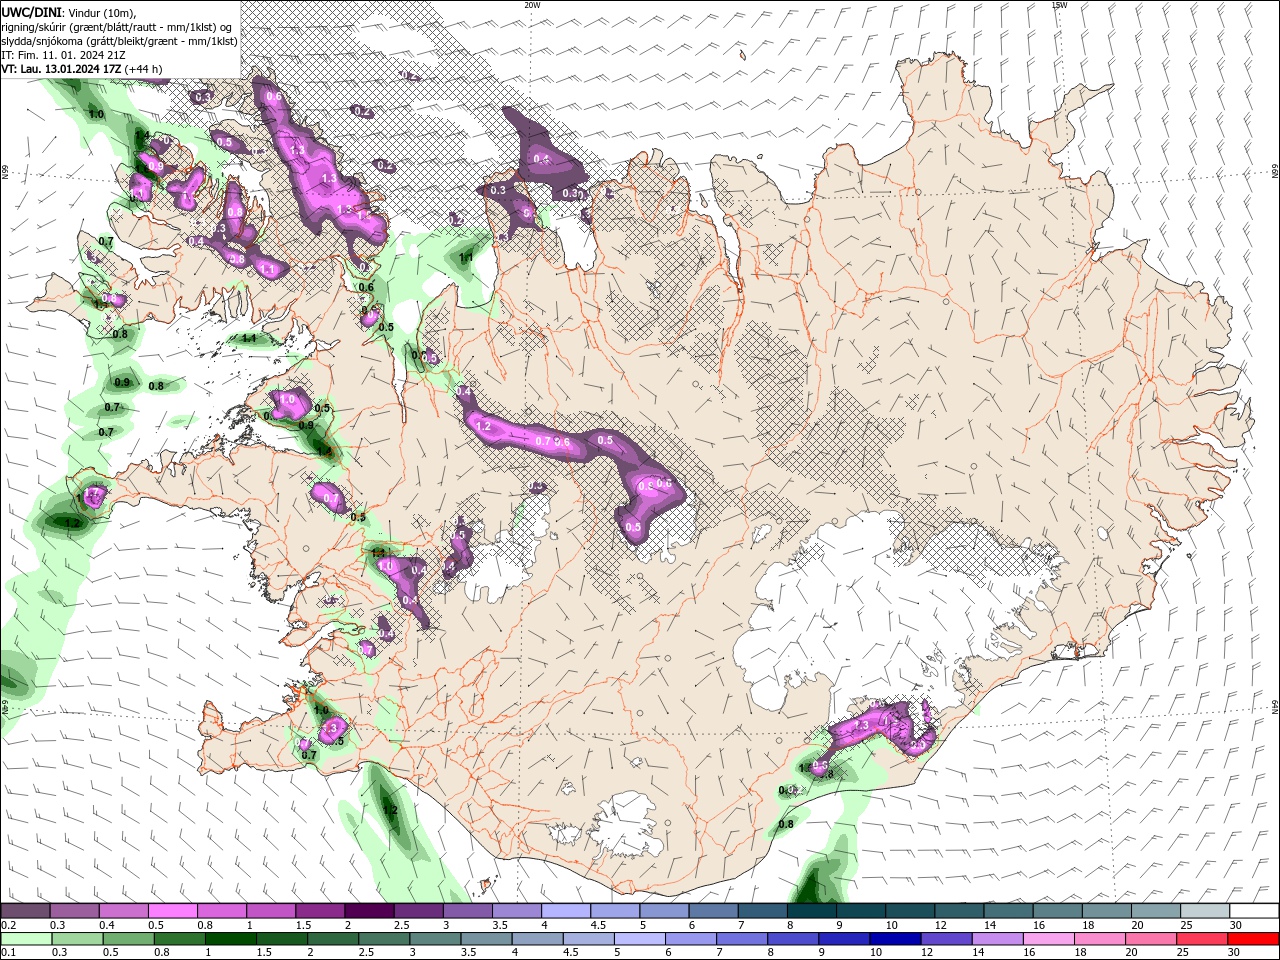Click the '0.1' label under the lower legend row

[x=8, y=953]
